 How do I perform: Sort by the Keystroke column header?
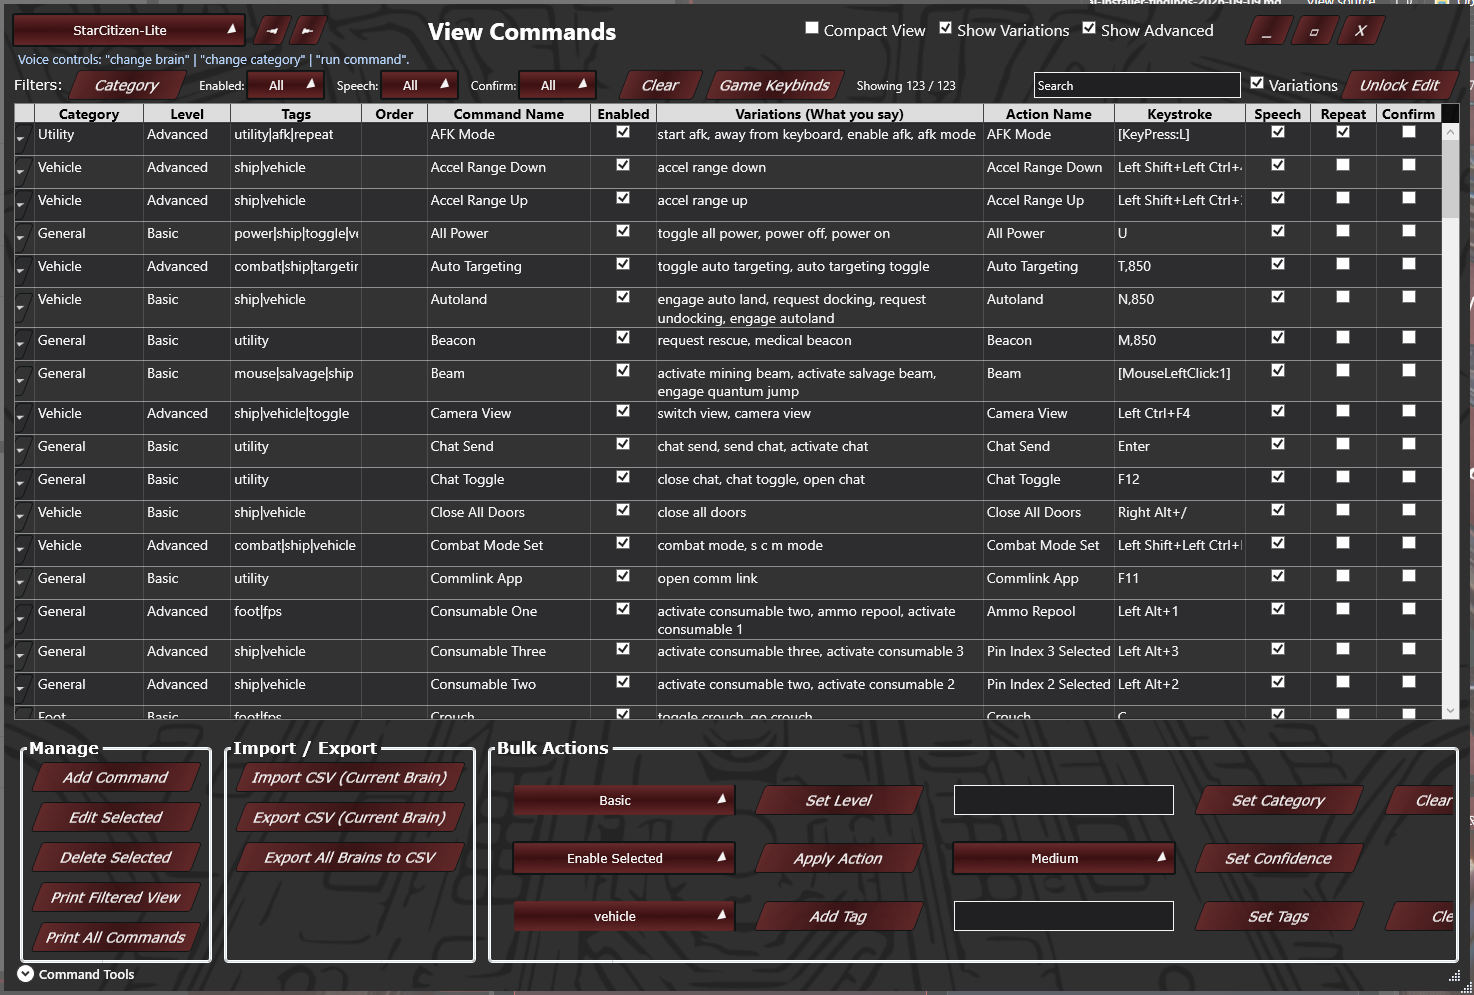[x=1180, y=114]
